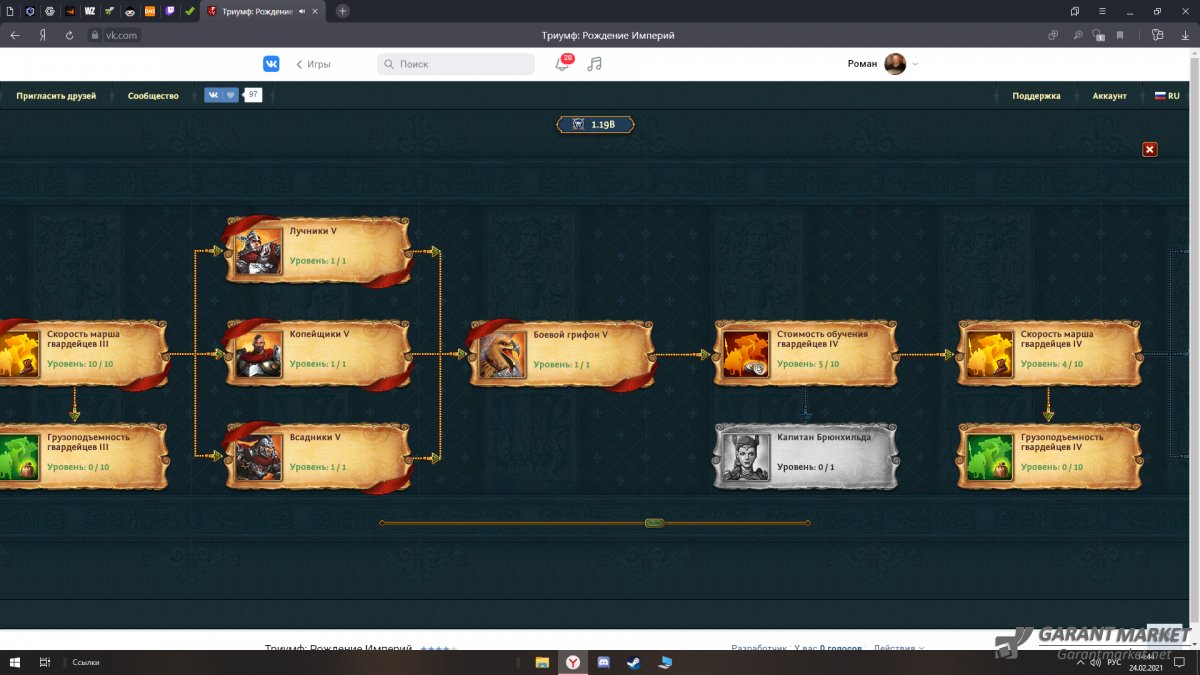1200x675 pixels.
Task: Click the 1.19B power indicator
Action: 595,125
